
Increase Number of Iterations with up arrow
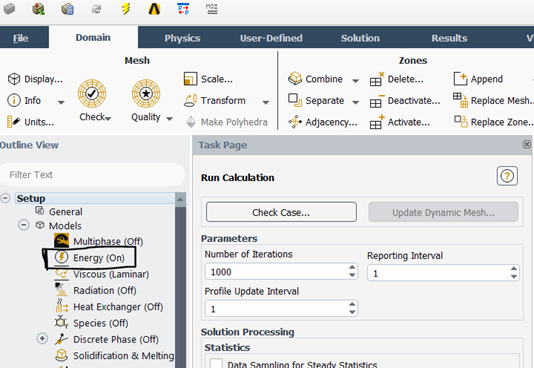352,267
